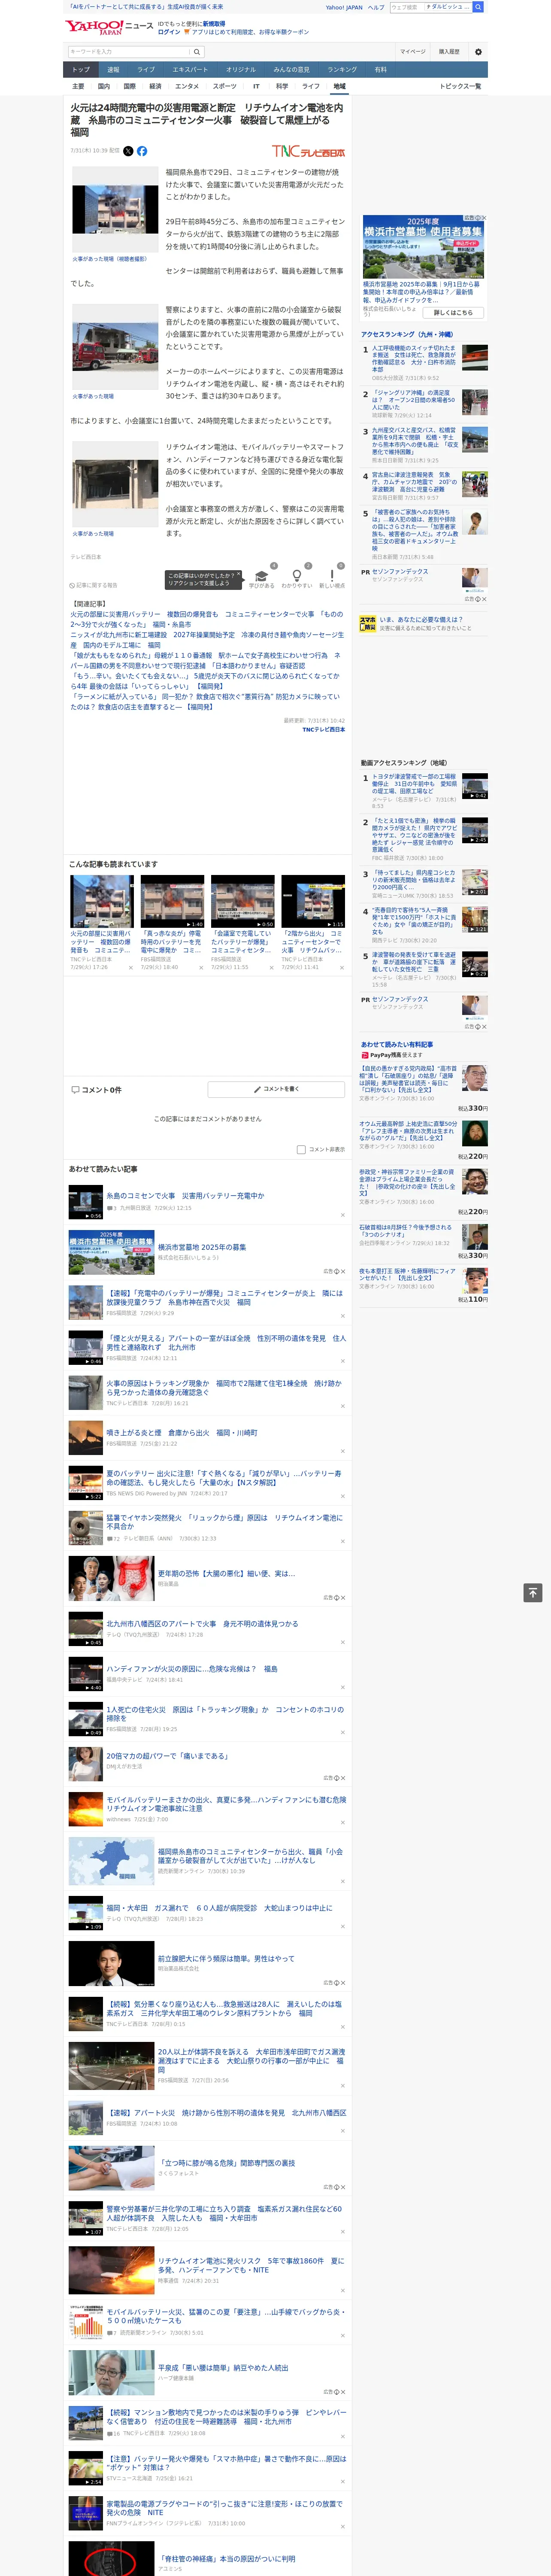
Task: Open the first fire scene photo thumbnail
Action: tap(115, 210)
